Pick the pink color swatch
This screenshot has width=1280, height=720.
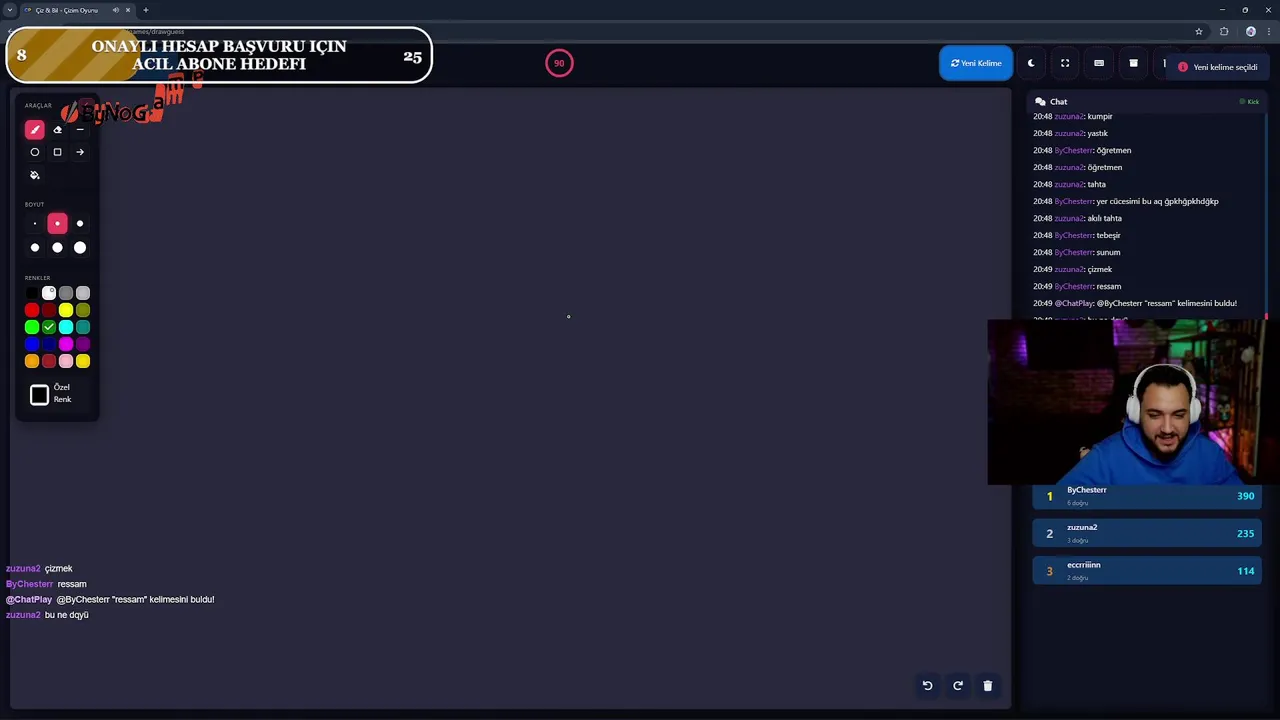66,361
